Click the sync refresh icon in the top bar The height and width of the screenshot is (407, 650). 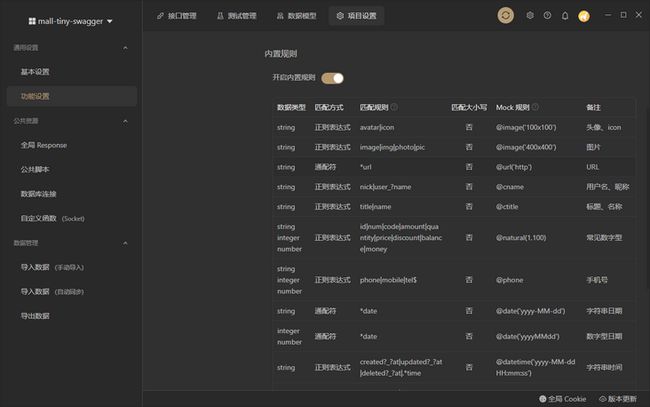508,16
